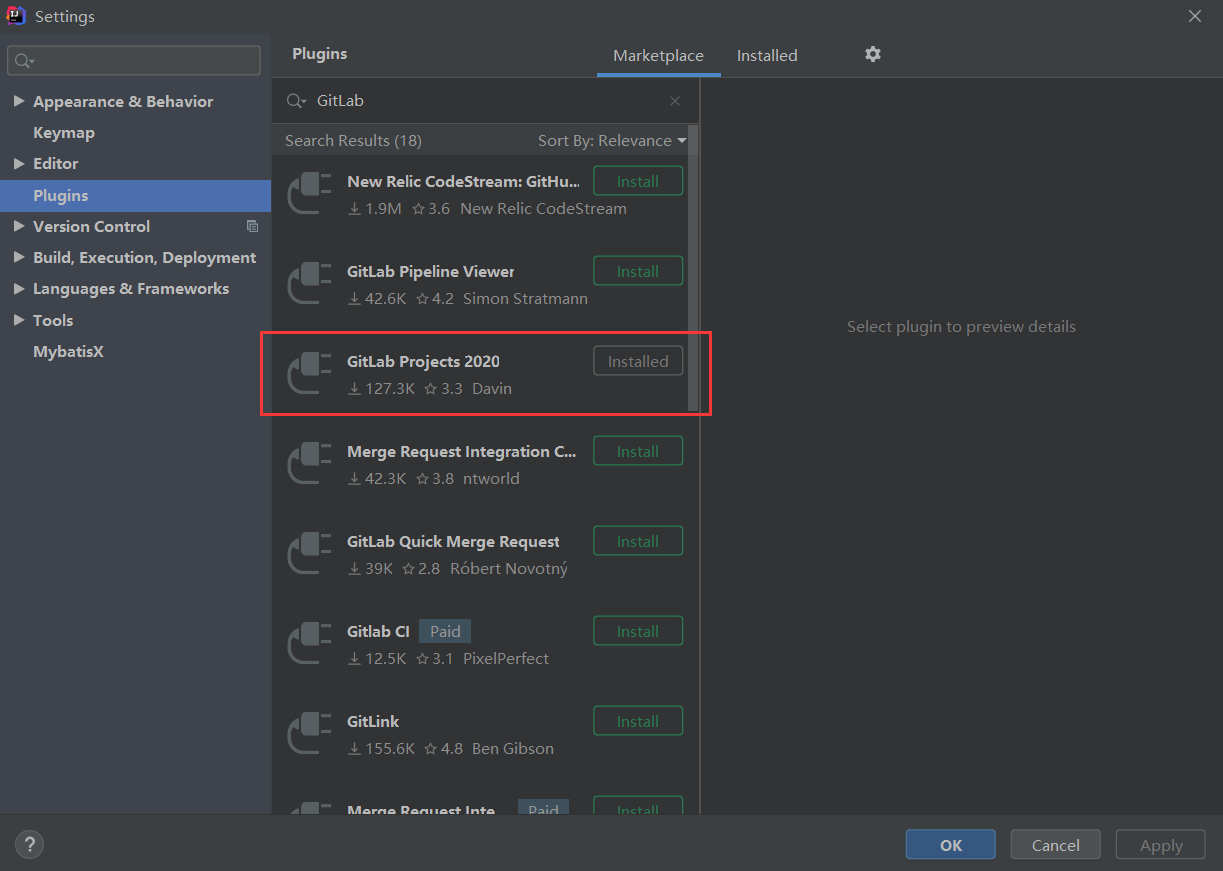Click the IntelliJ logo in title bar
Screen dimensions: 1223x871
[x=16, y=16]
